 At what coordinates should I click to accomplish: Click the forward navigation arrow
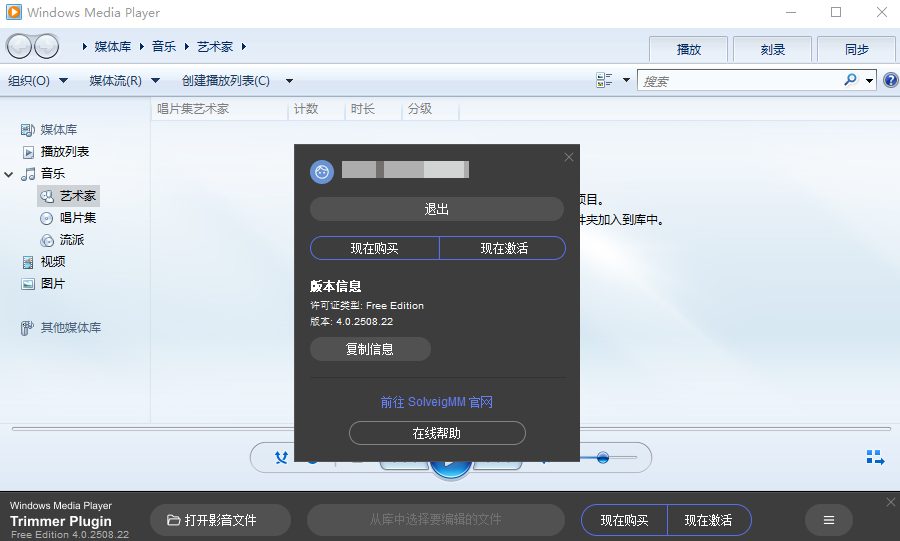coord(46,46)
